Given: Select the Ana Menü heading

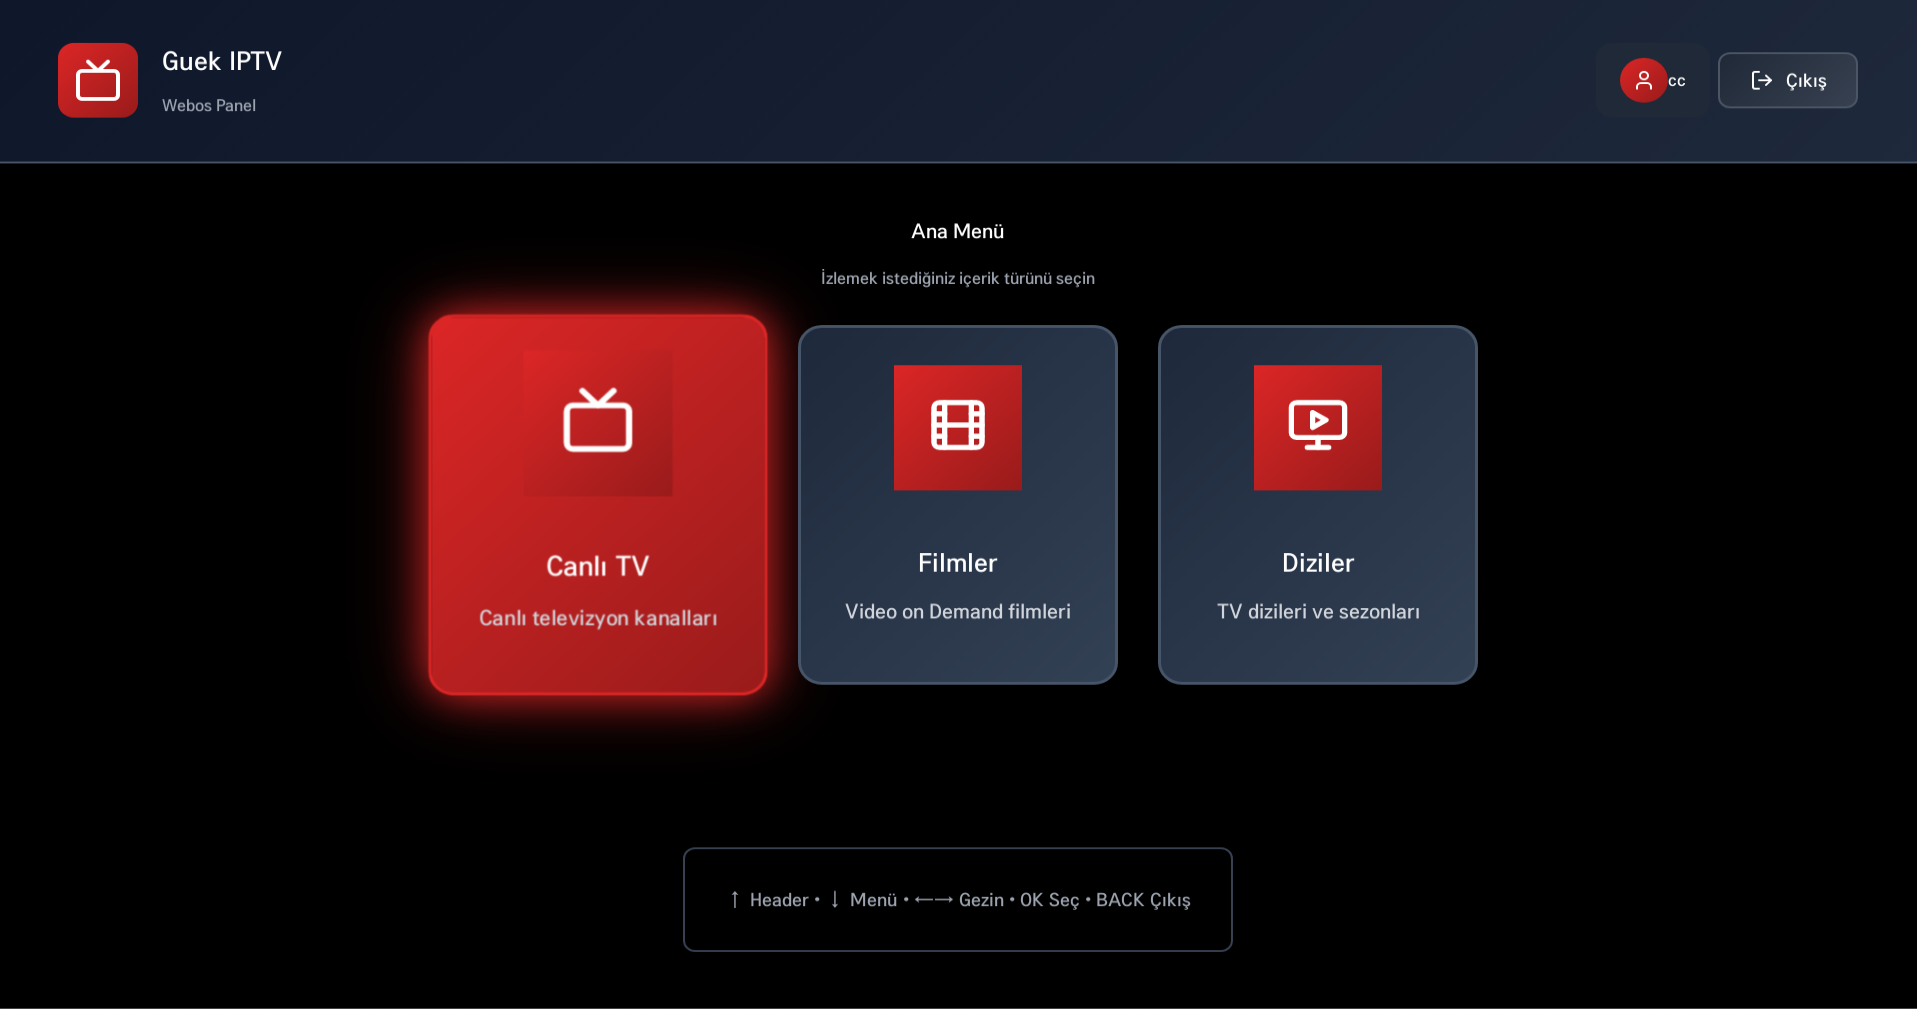Looking at the screenshot, I should (956, 231).
